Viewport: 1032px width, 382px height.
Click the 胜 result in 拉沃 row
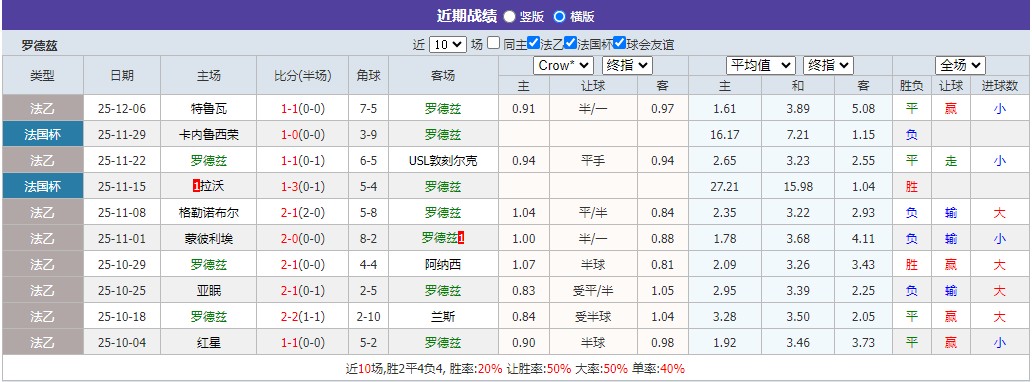point(912,186)
